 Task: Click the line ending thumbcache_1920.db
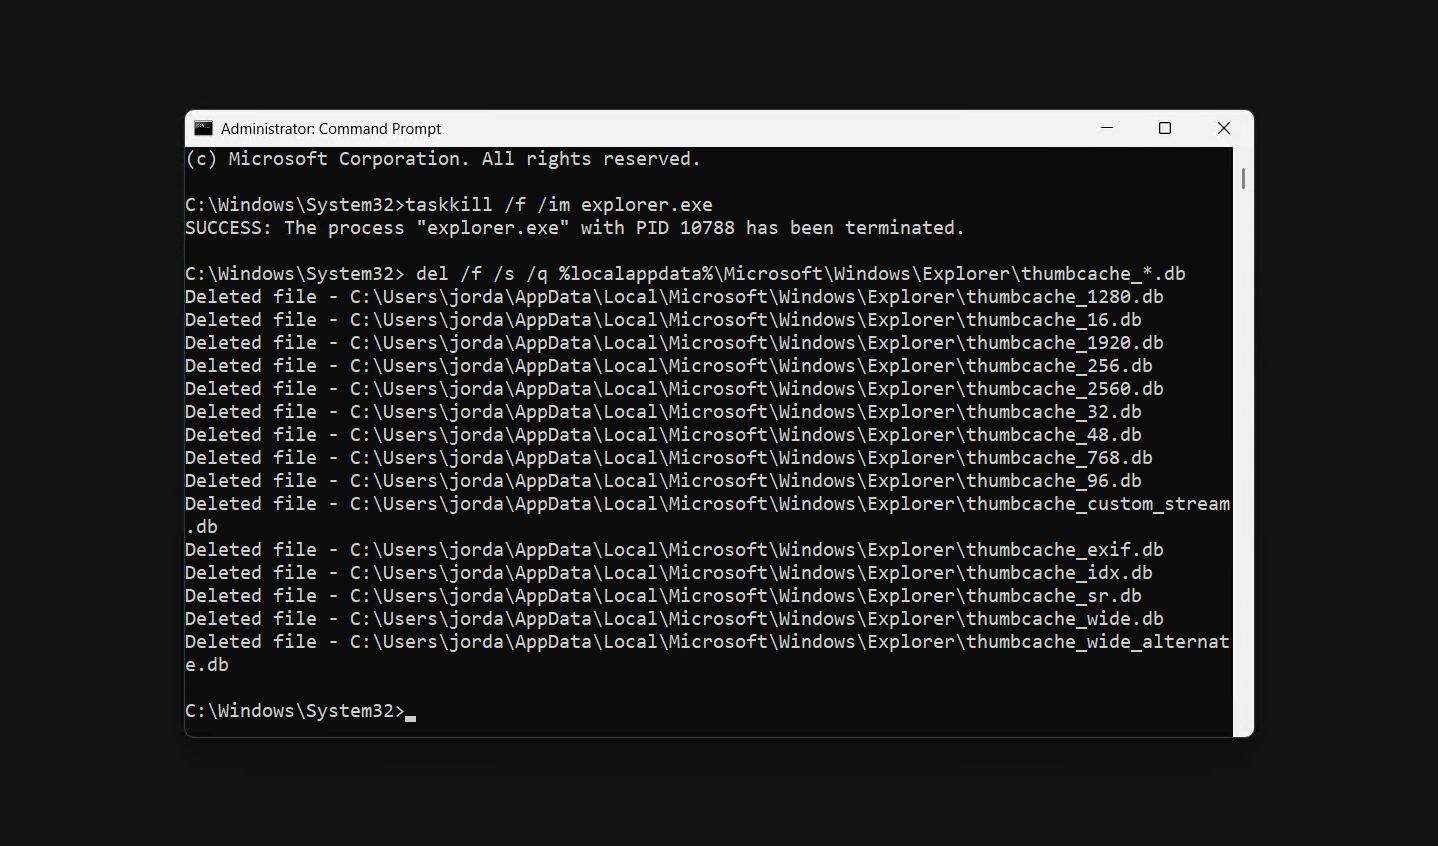coord(674,343)
